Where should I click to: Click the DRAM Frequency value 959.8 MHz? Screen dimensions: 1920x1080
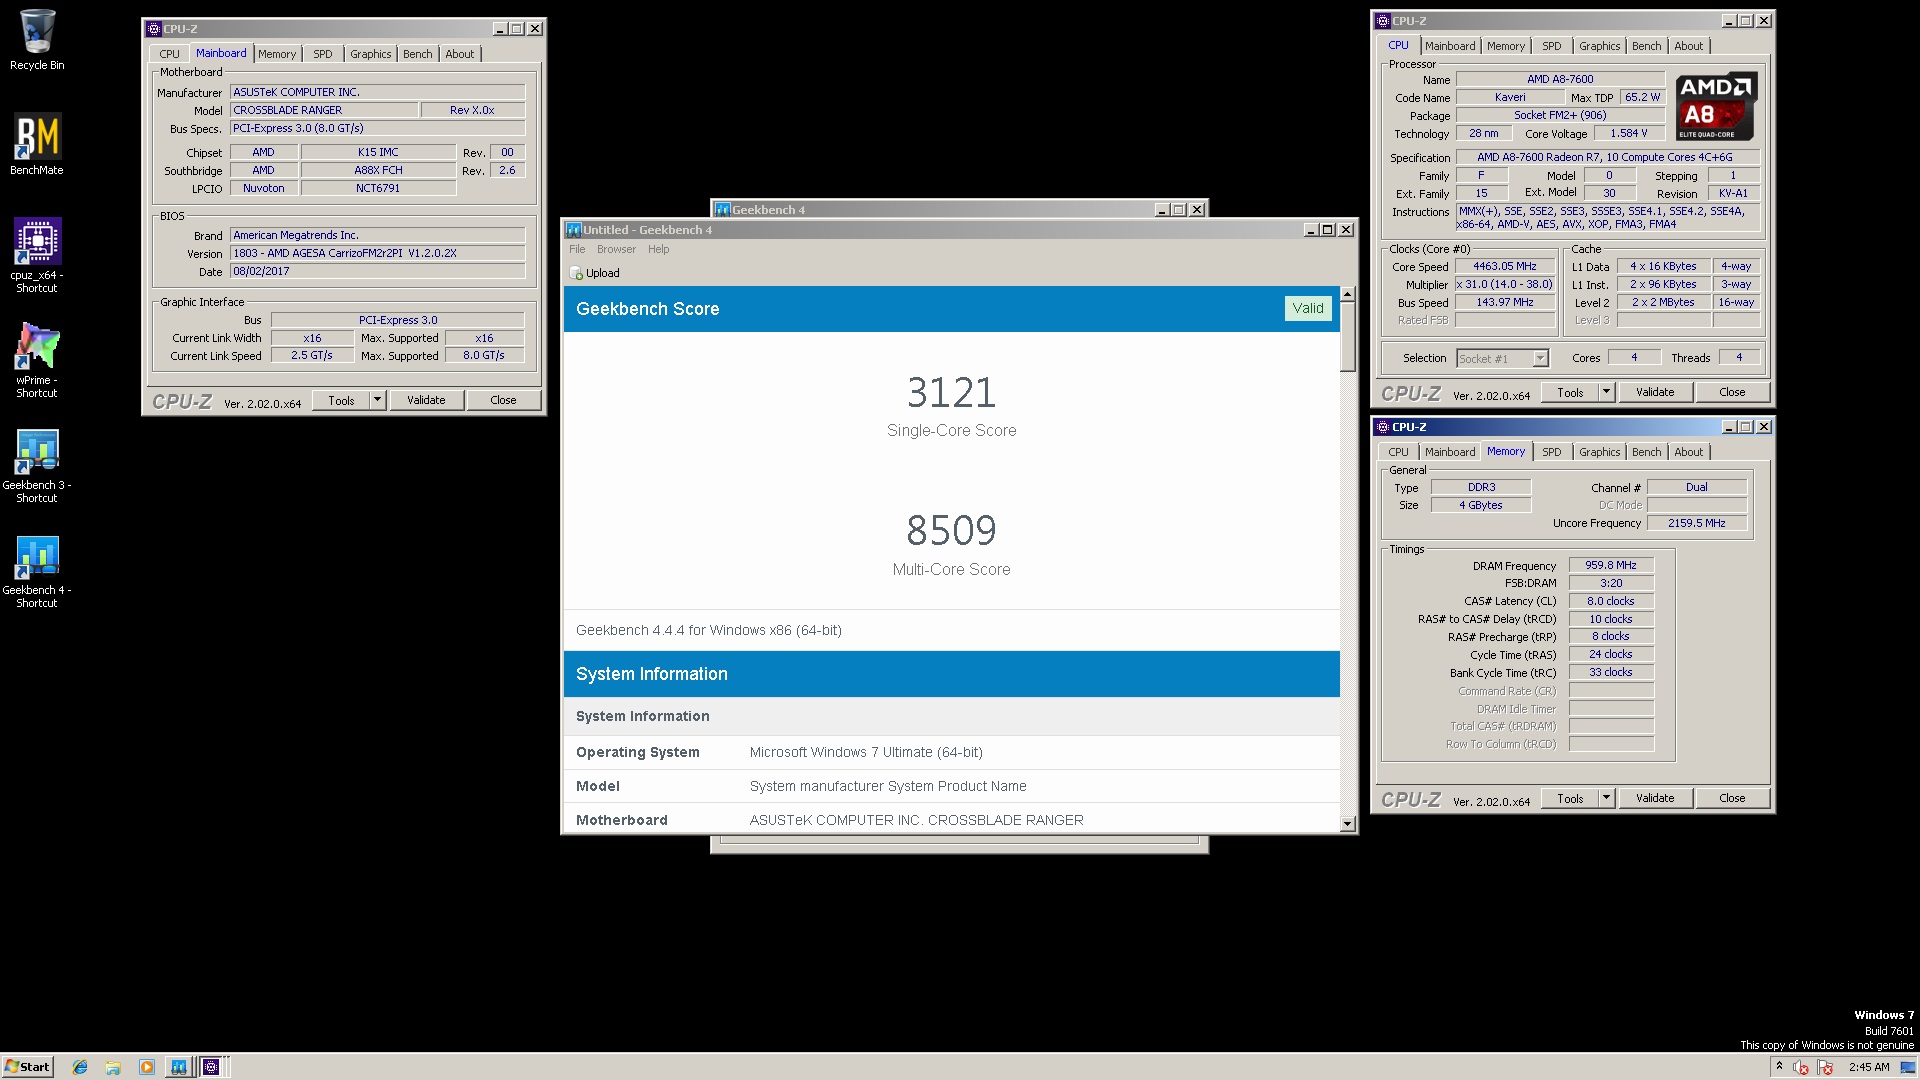(x=1610, y=565)
